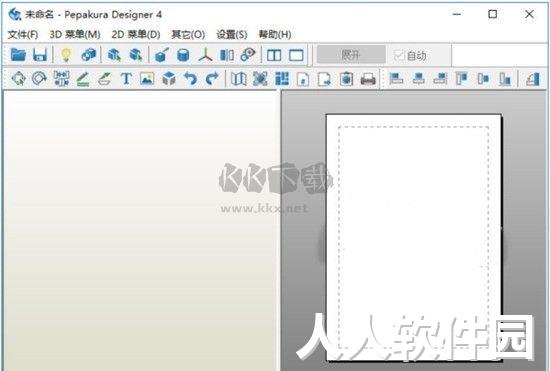Click the save floppy disk icon
The image size is (550, 371).
[x=40, y=55]
